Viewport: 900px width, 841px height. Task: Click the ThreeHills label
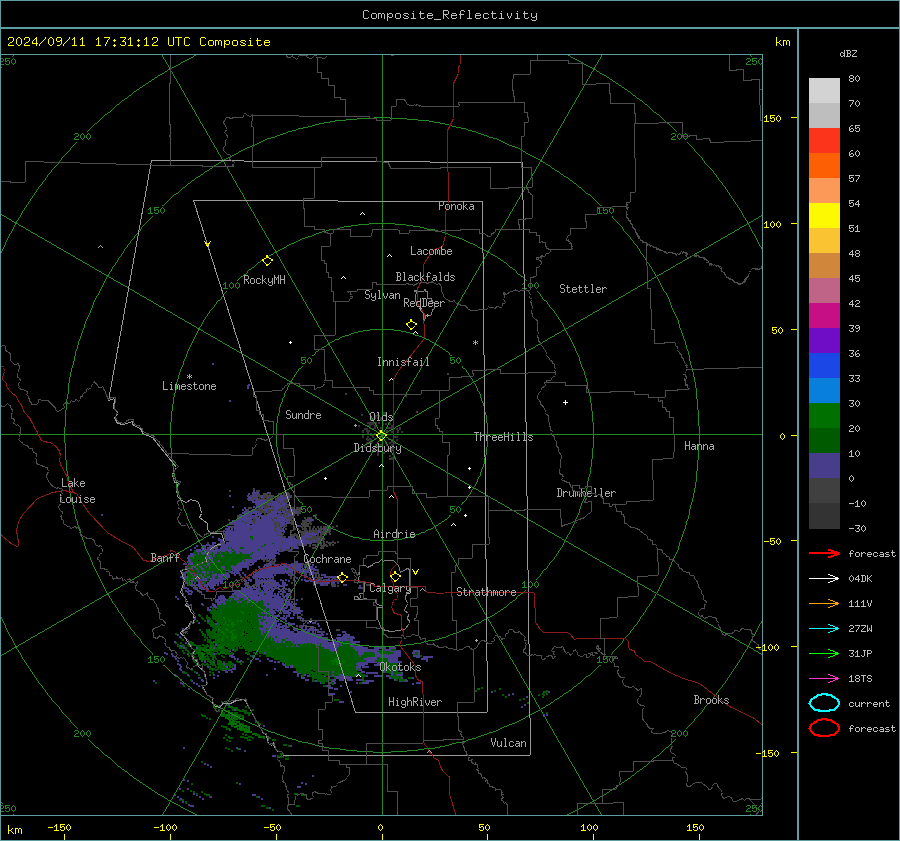(503, 437)
